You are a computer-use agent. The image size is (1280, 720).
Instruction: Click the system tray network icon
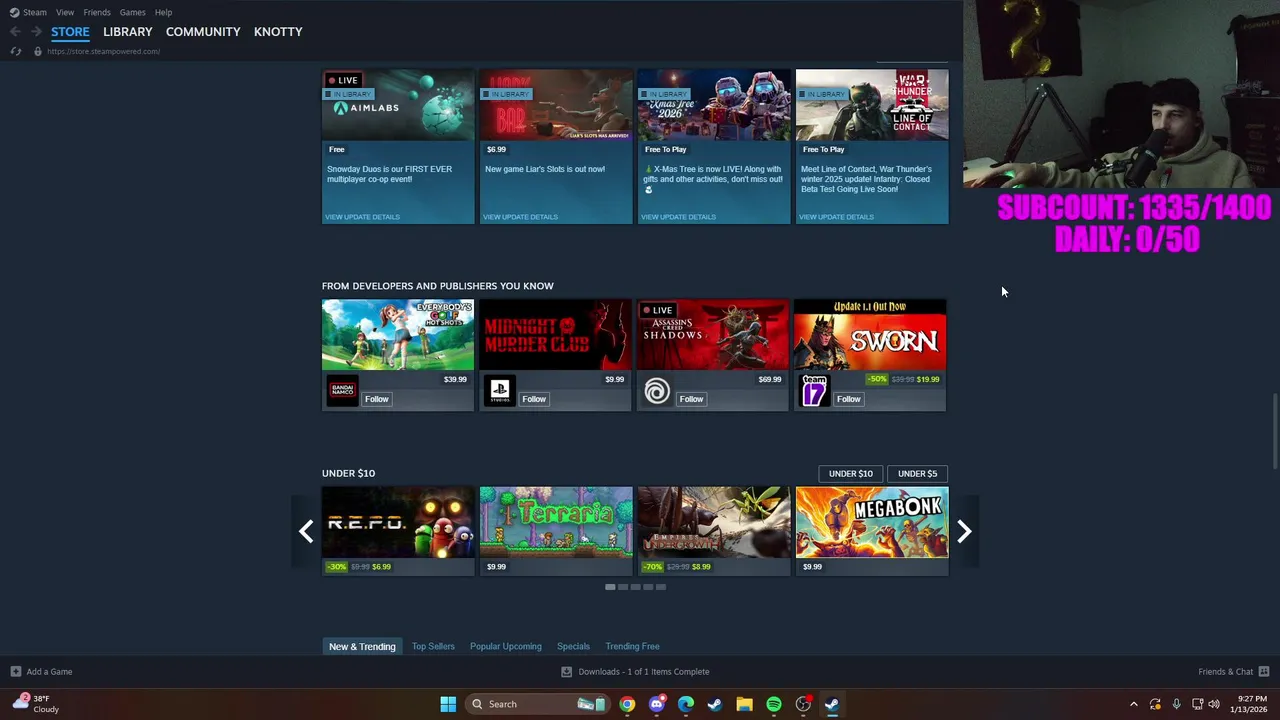coord(1197,704)
